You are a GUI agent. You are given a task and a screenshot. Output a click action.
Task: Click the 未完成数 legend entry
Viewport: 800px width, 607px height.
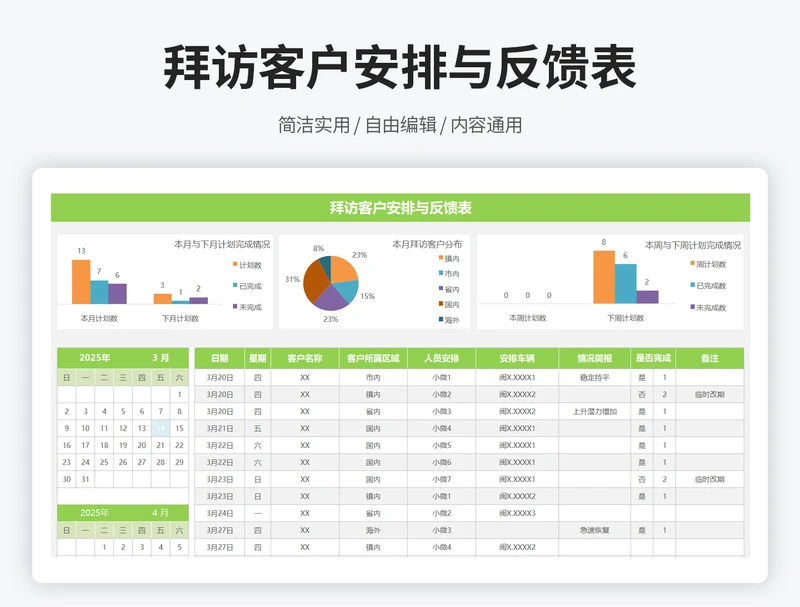pyautogui.click(x=708, y=308)
